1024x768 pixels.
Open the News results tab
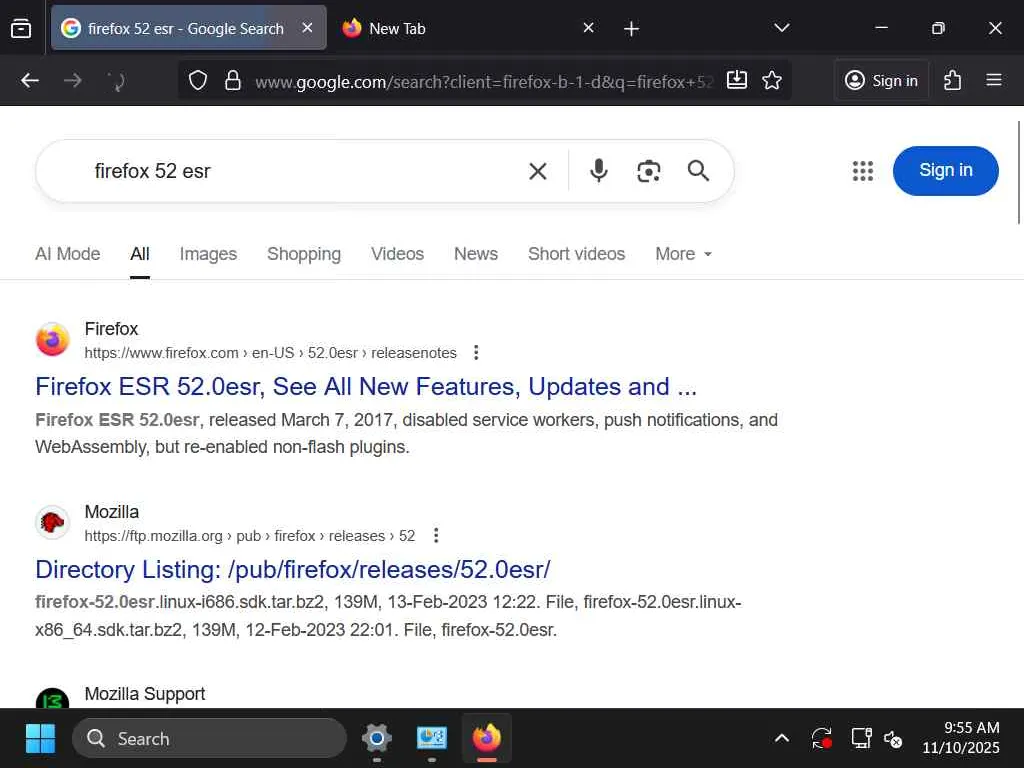tap(475, 254)
